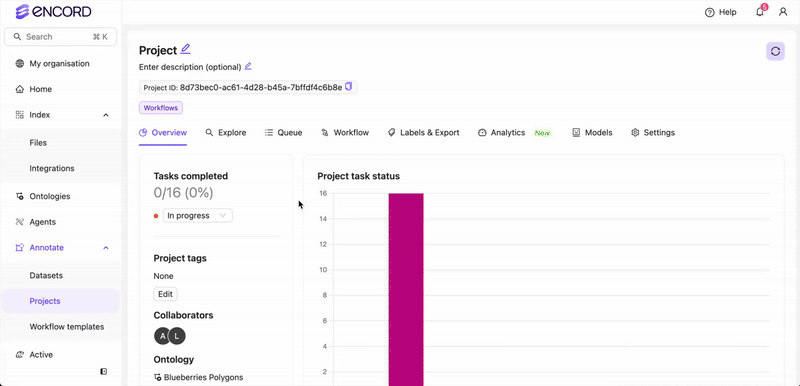Select Workflow templates in sidebar
Image resolution: width=800 pixels, height=386 pixels.
(67, 326)
